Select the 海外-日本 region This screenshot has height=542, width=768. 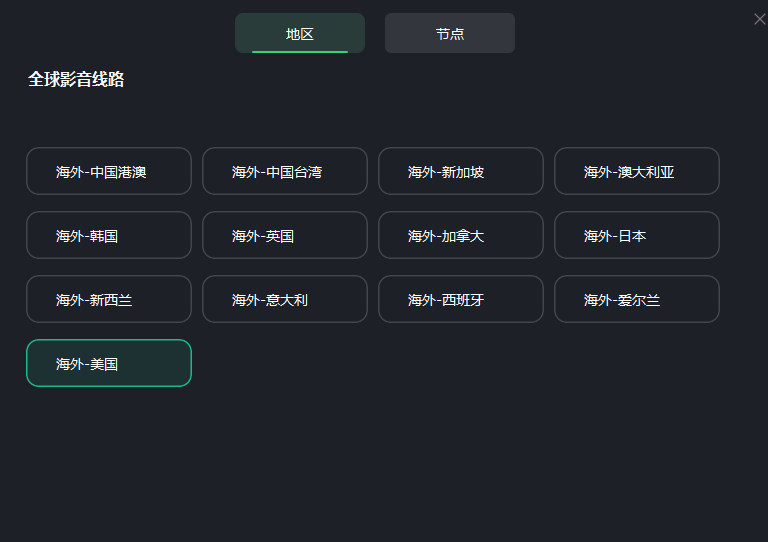click(637, 235)
